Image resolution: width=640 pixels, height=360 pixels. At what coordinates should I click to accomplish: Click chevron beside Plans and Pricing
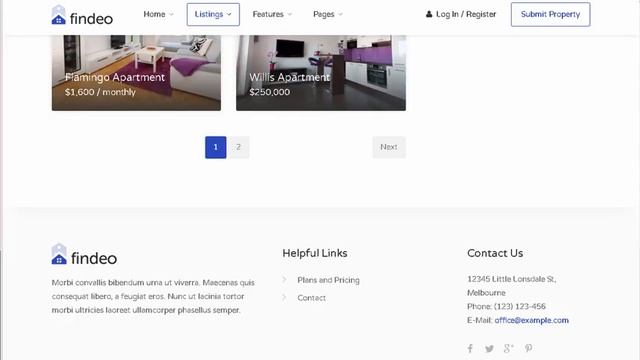click(284, 280)
